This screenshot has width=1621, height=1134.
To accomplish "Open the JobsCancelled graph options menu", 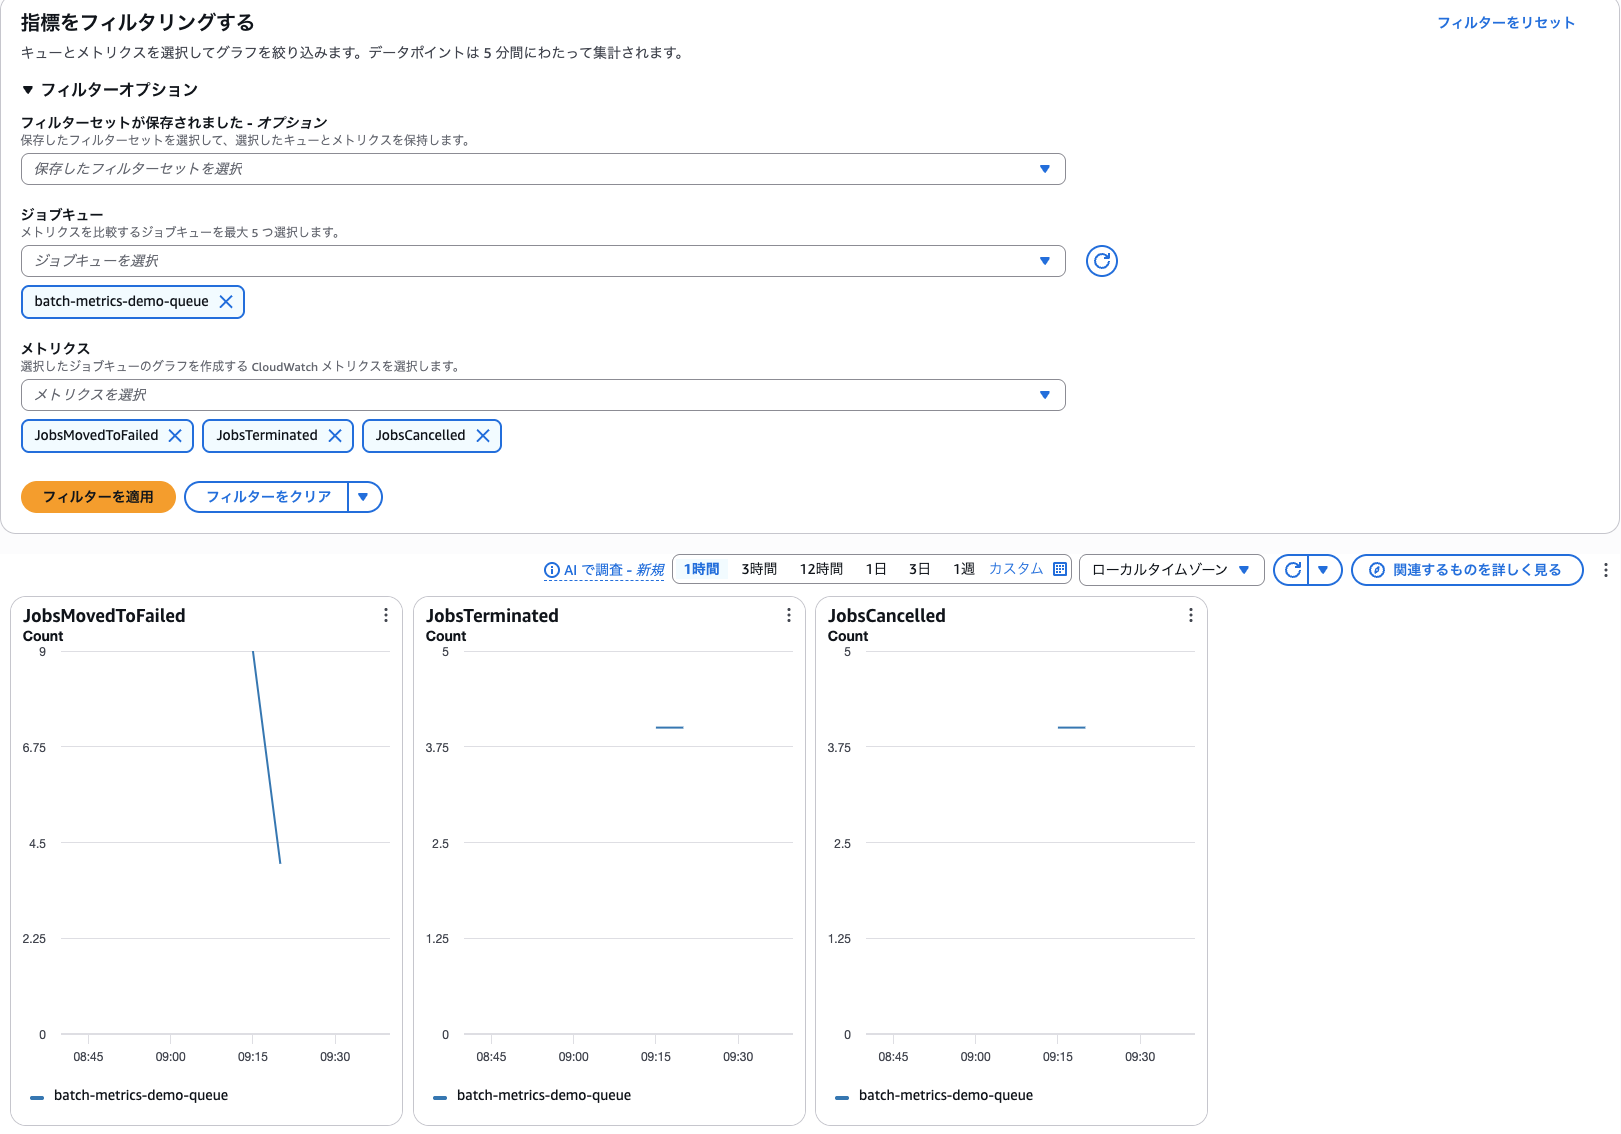I will 1191,616.
